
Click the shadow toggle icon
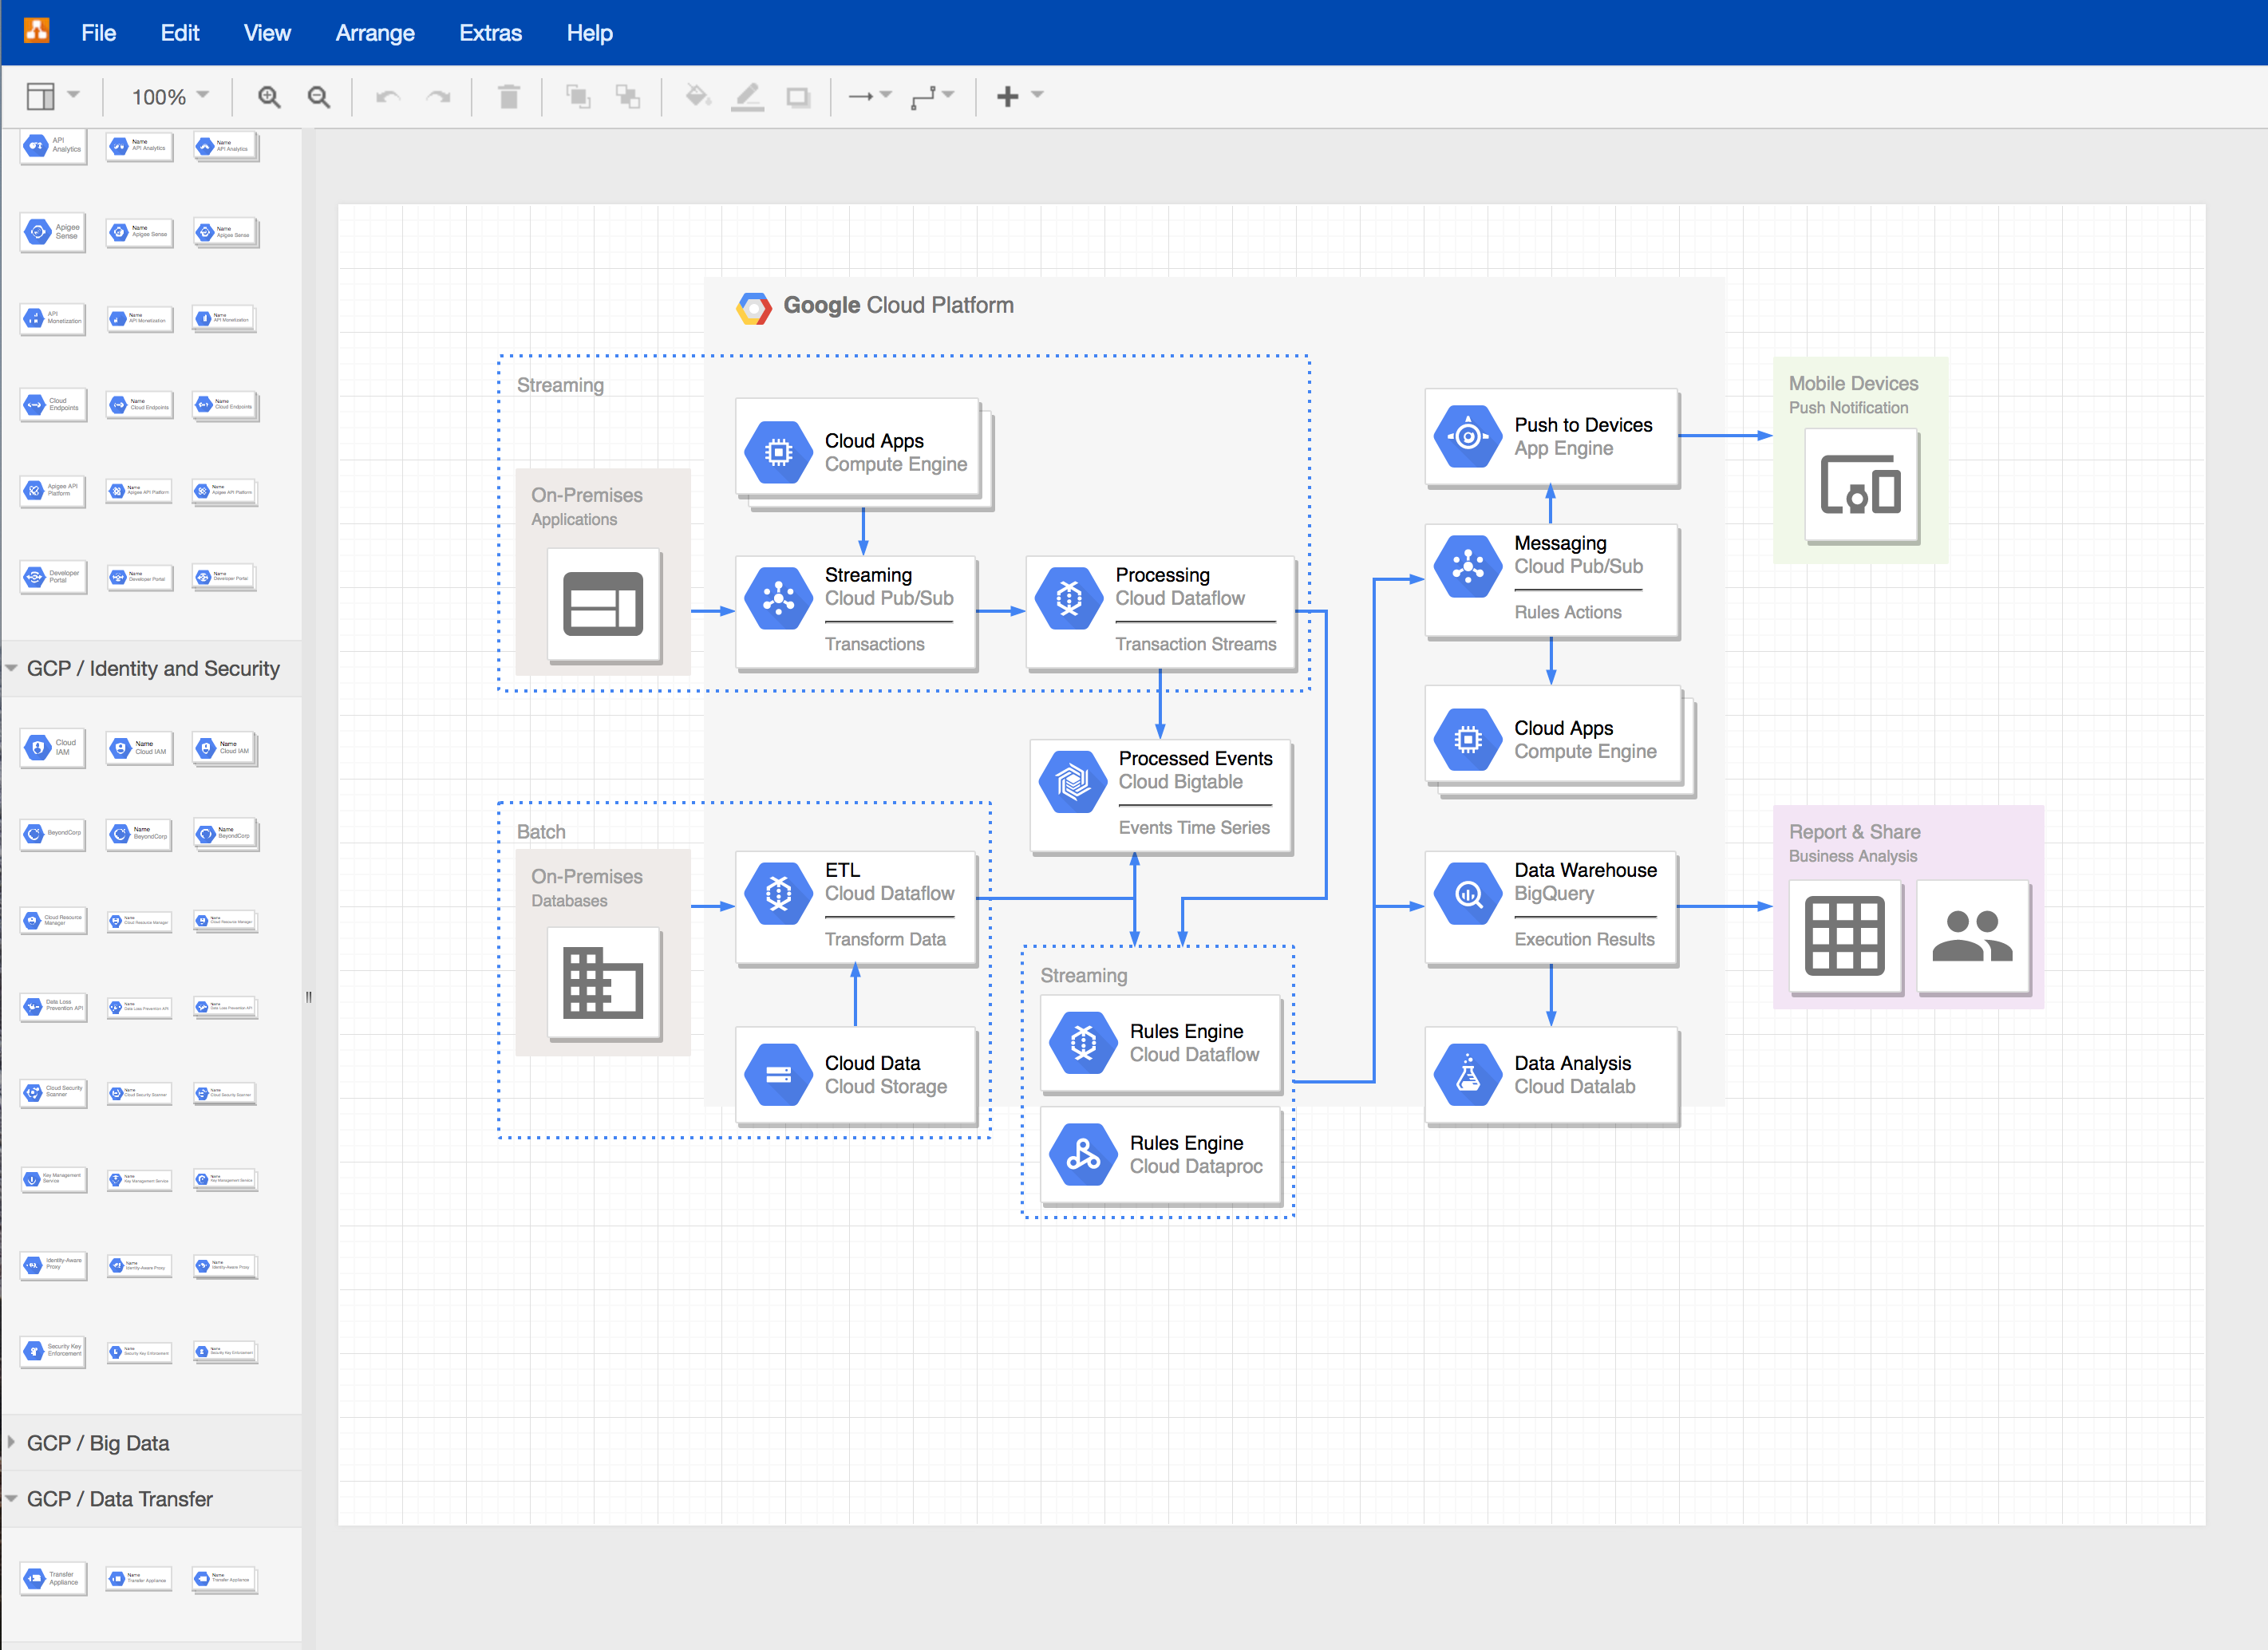798,97
